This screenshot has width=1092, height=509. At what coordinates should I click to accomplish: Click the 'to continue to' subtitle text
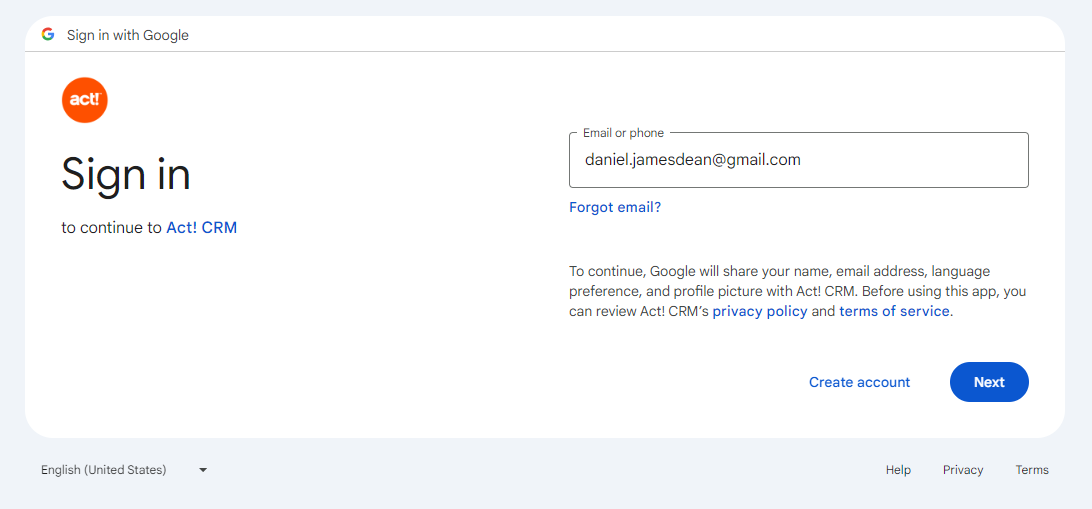(111, 228)
